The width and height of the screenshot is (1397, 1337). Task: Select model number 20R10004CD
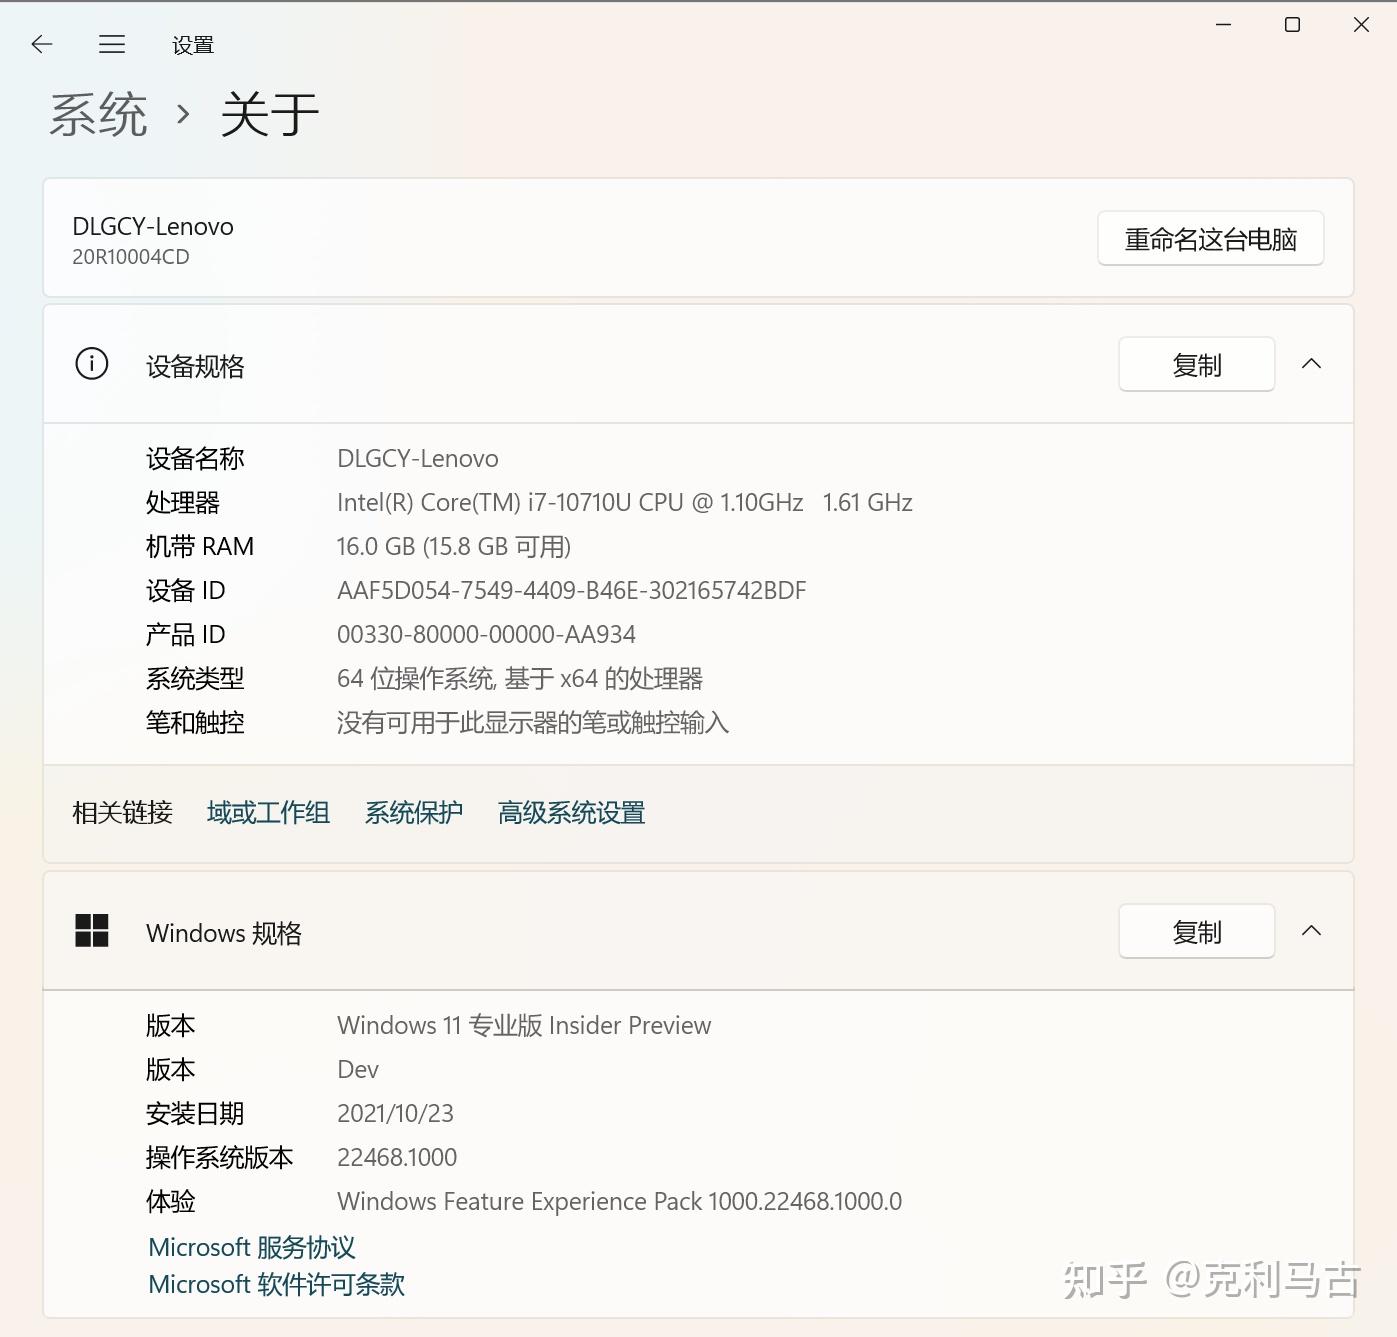pyautogui.click(x=131, y=257)
